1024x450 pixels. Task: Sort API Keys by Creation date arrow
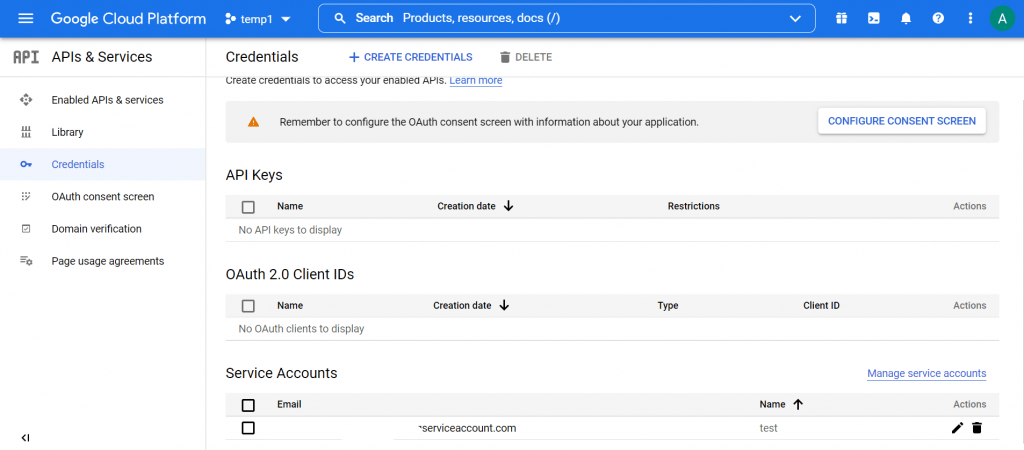coord(509,206)
